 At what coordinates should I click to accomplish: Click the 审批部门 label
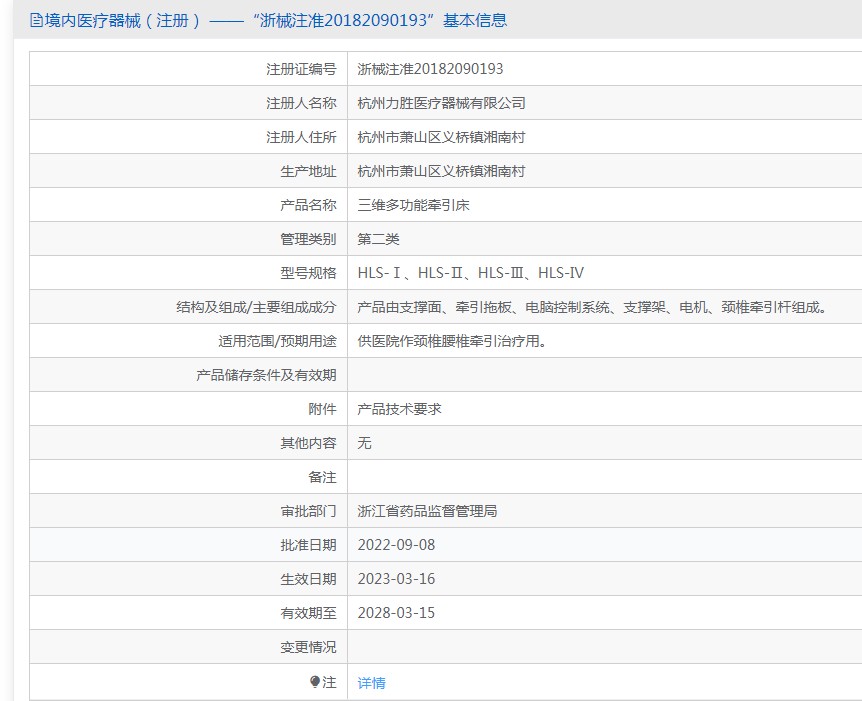308,511
